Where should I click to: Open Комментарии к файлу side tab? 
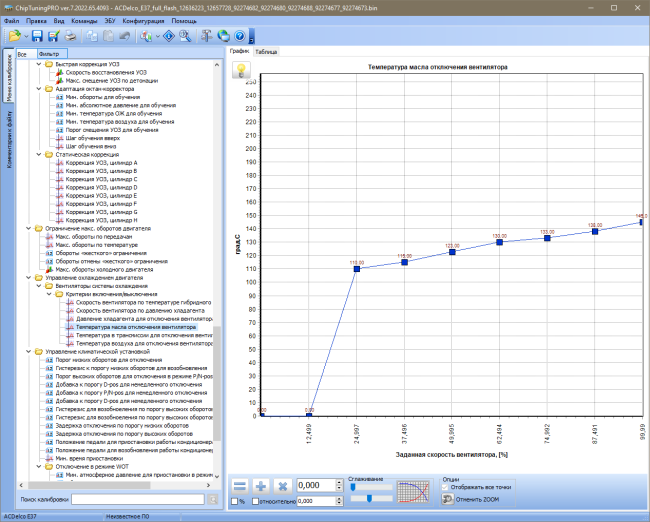(x=9, y=139)
